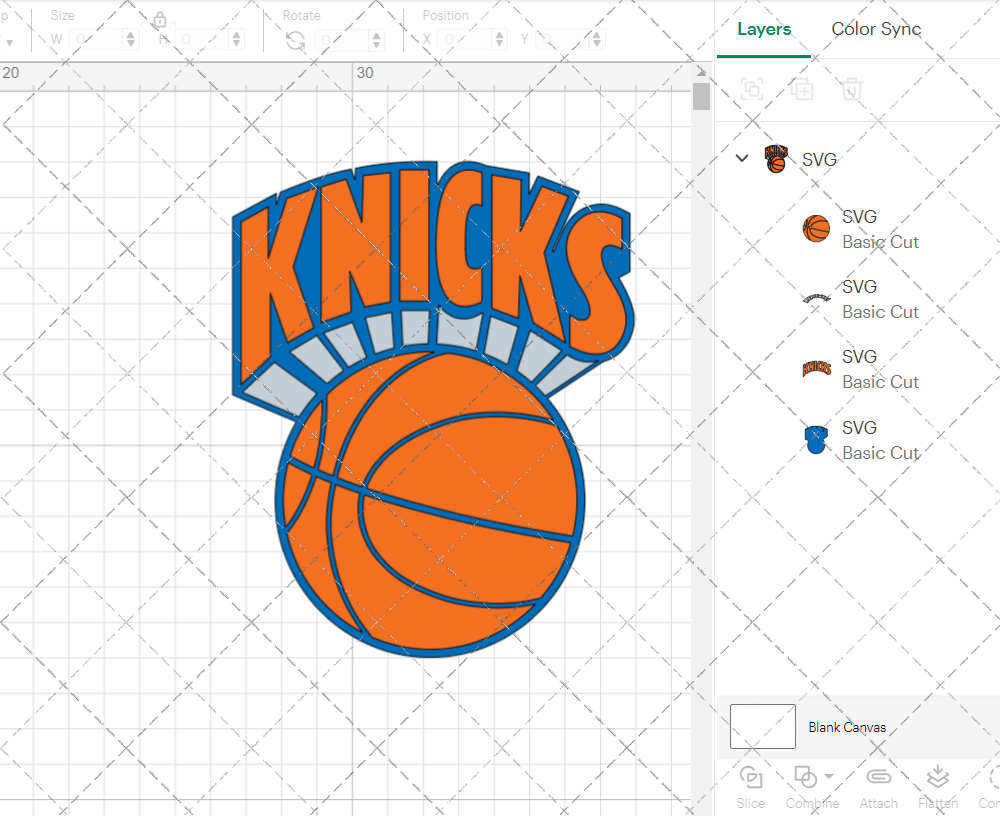This screenshot has width=1000, height=816.
Task: Collapse the SVG group layer
Action: (742, 158)
